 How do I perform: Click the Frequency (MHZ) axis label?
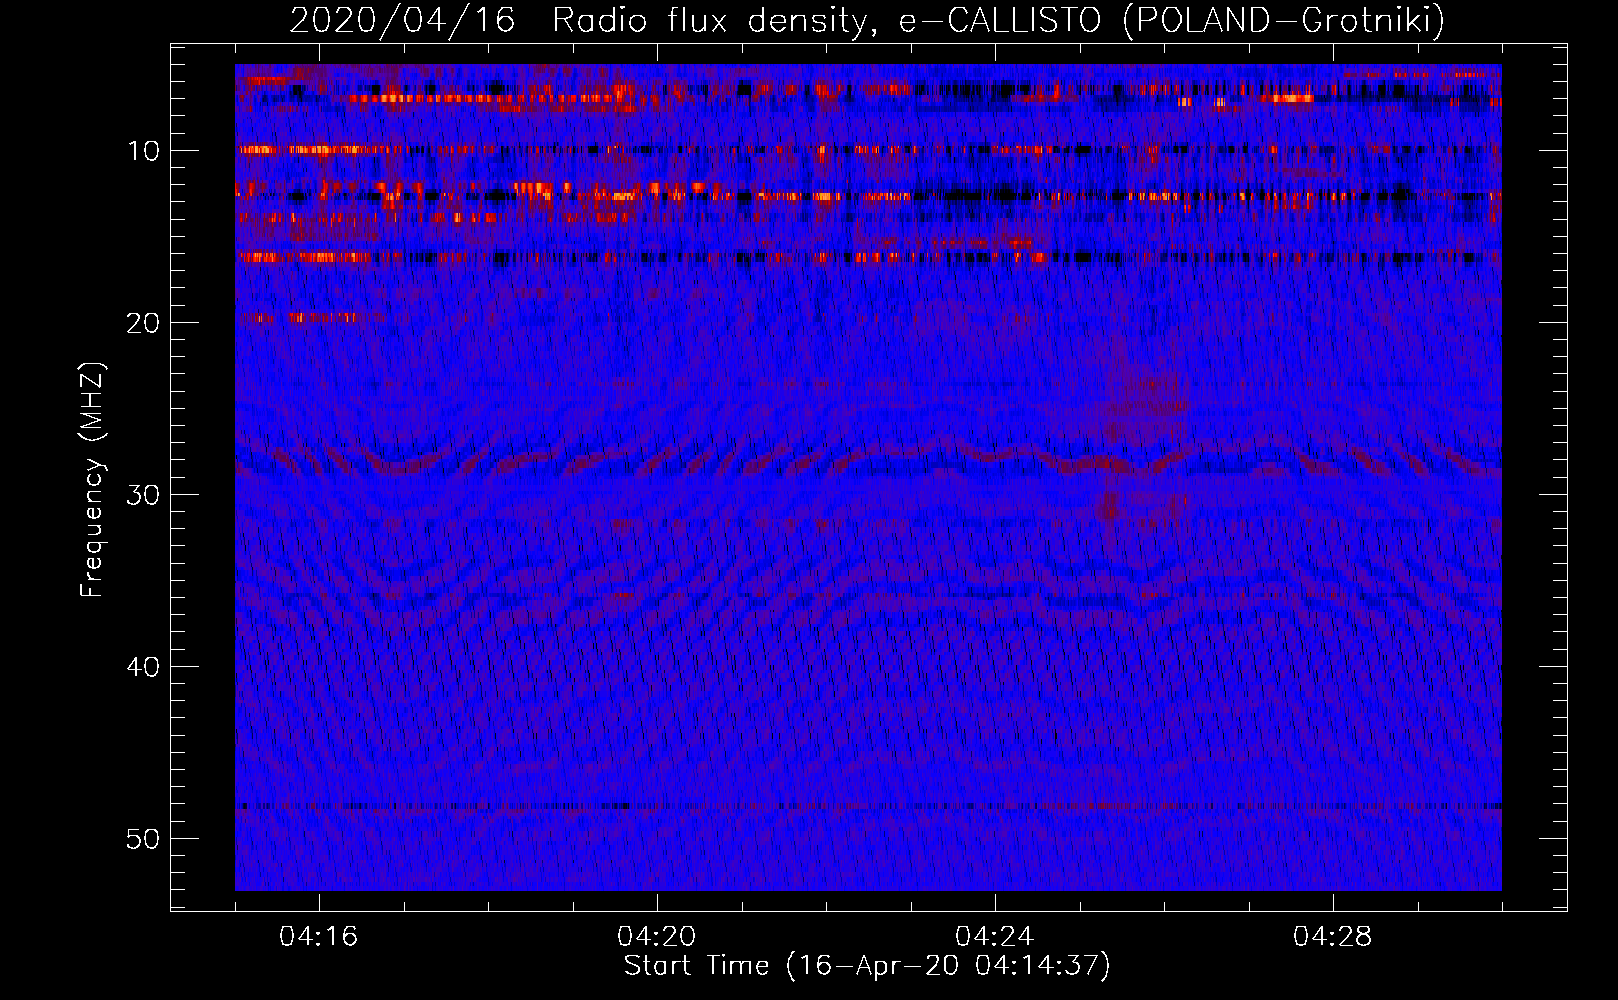[x=92, y=480]
